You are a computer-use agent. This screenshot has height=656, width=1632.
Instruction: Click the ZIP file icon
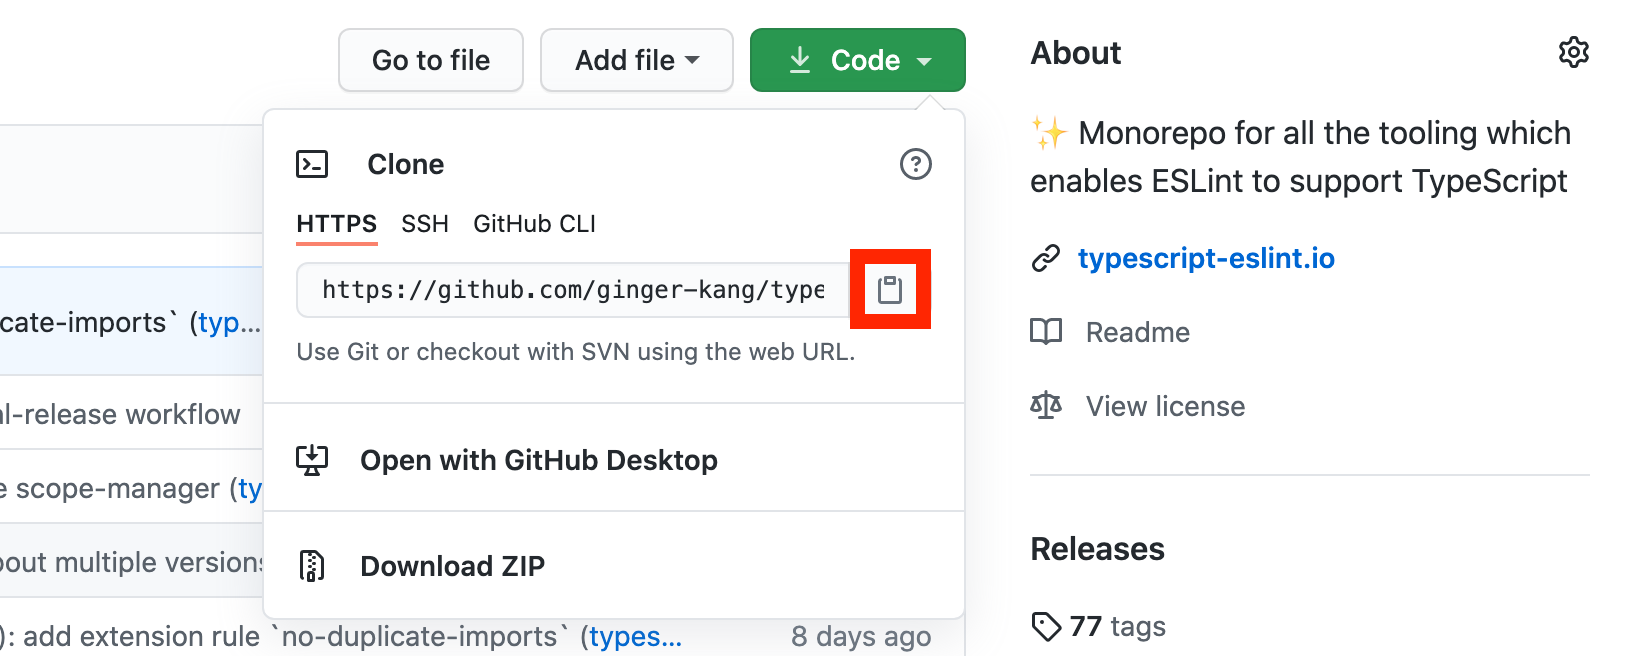[312, 566]
